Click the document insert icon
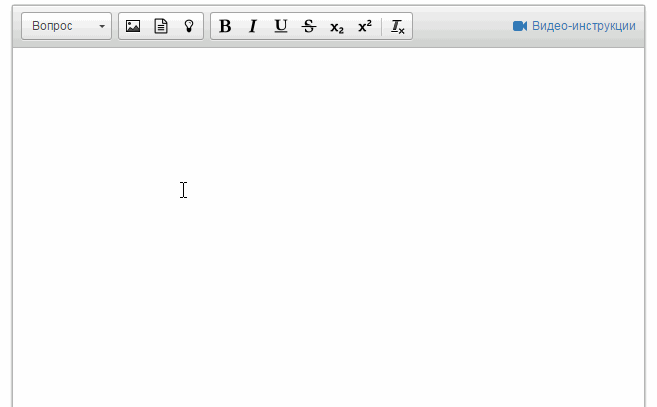The image size is (657, 407). point(161,26)
